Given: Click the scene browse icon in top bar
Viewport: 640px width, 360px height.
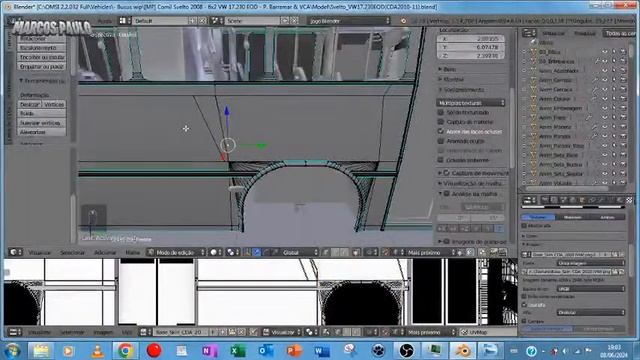Looking at the screenshot, I should click(216, 20).
